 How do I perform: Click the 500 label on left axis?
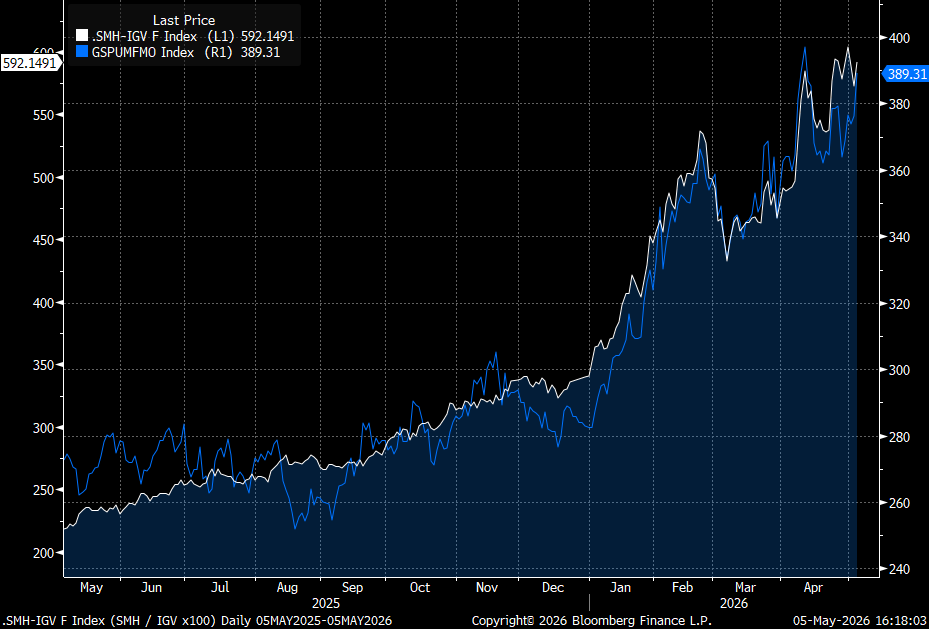pyautogui.click(x=43, y=177)
